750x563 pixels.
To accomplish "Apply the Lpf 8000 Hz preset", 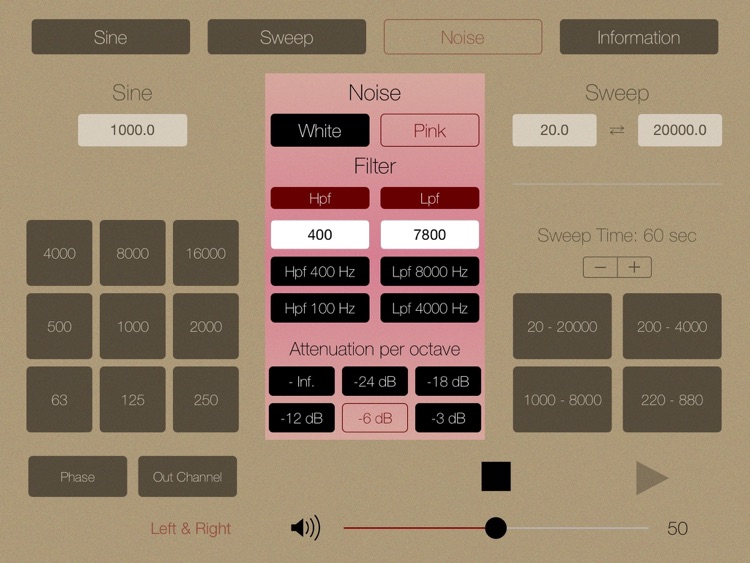I will [430, 272].
